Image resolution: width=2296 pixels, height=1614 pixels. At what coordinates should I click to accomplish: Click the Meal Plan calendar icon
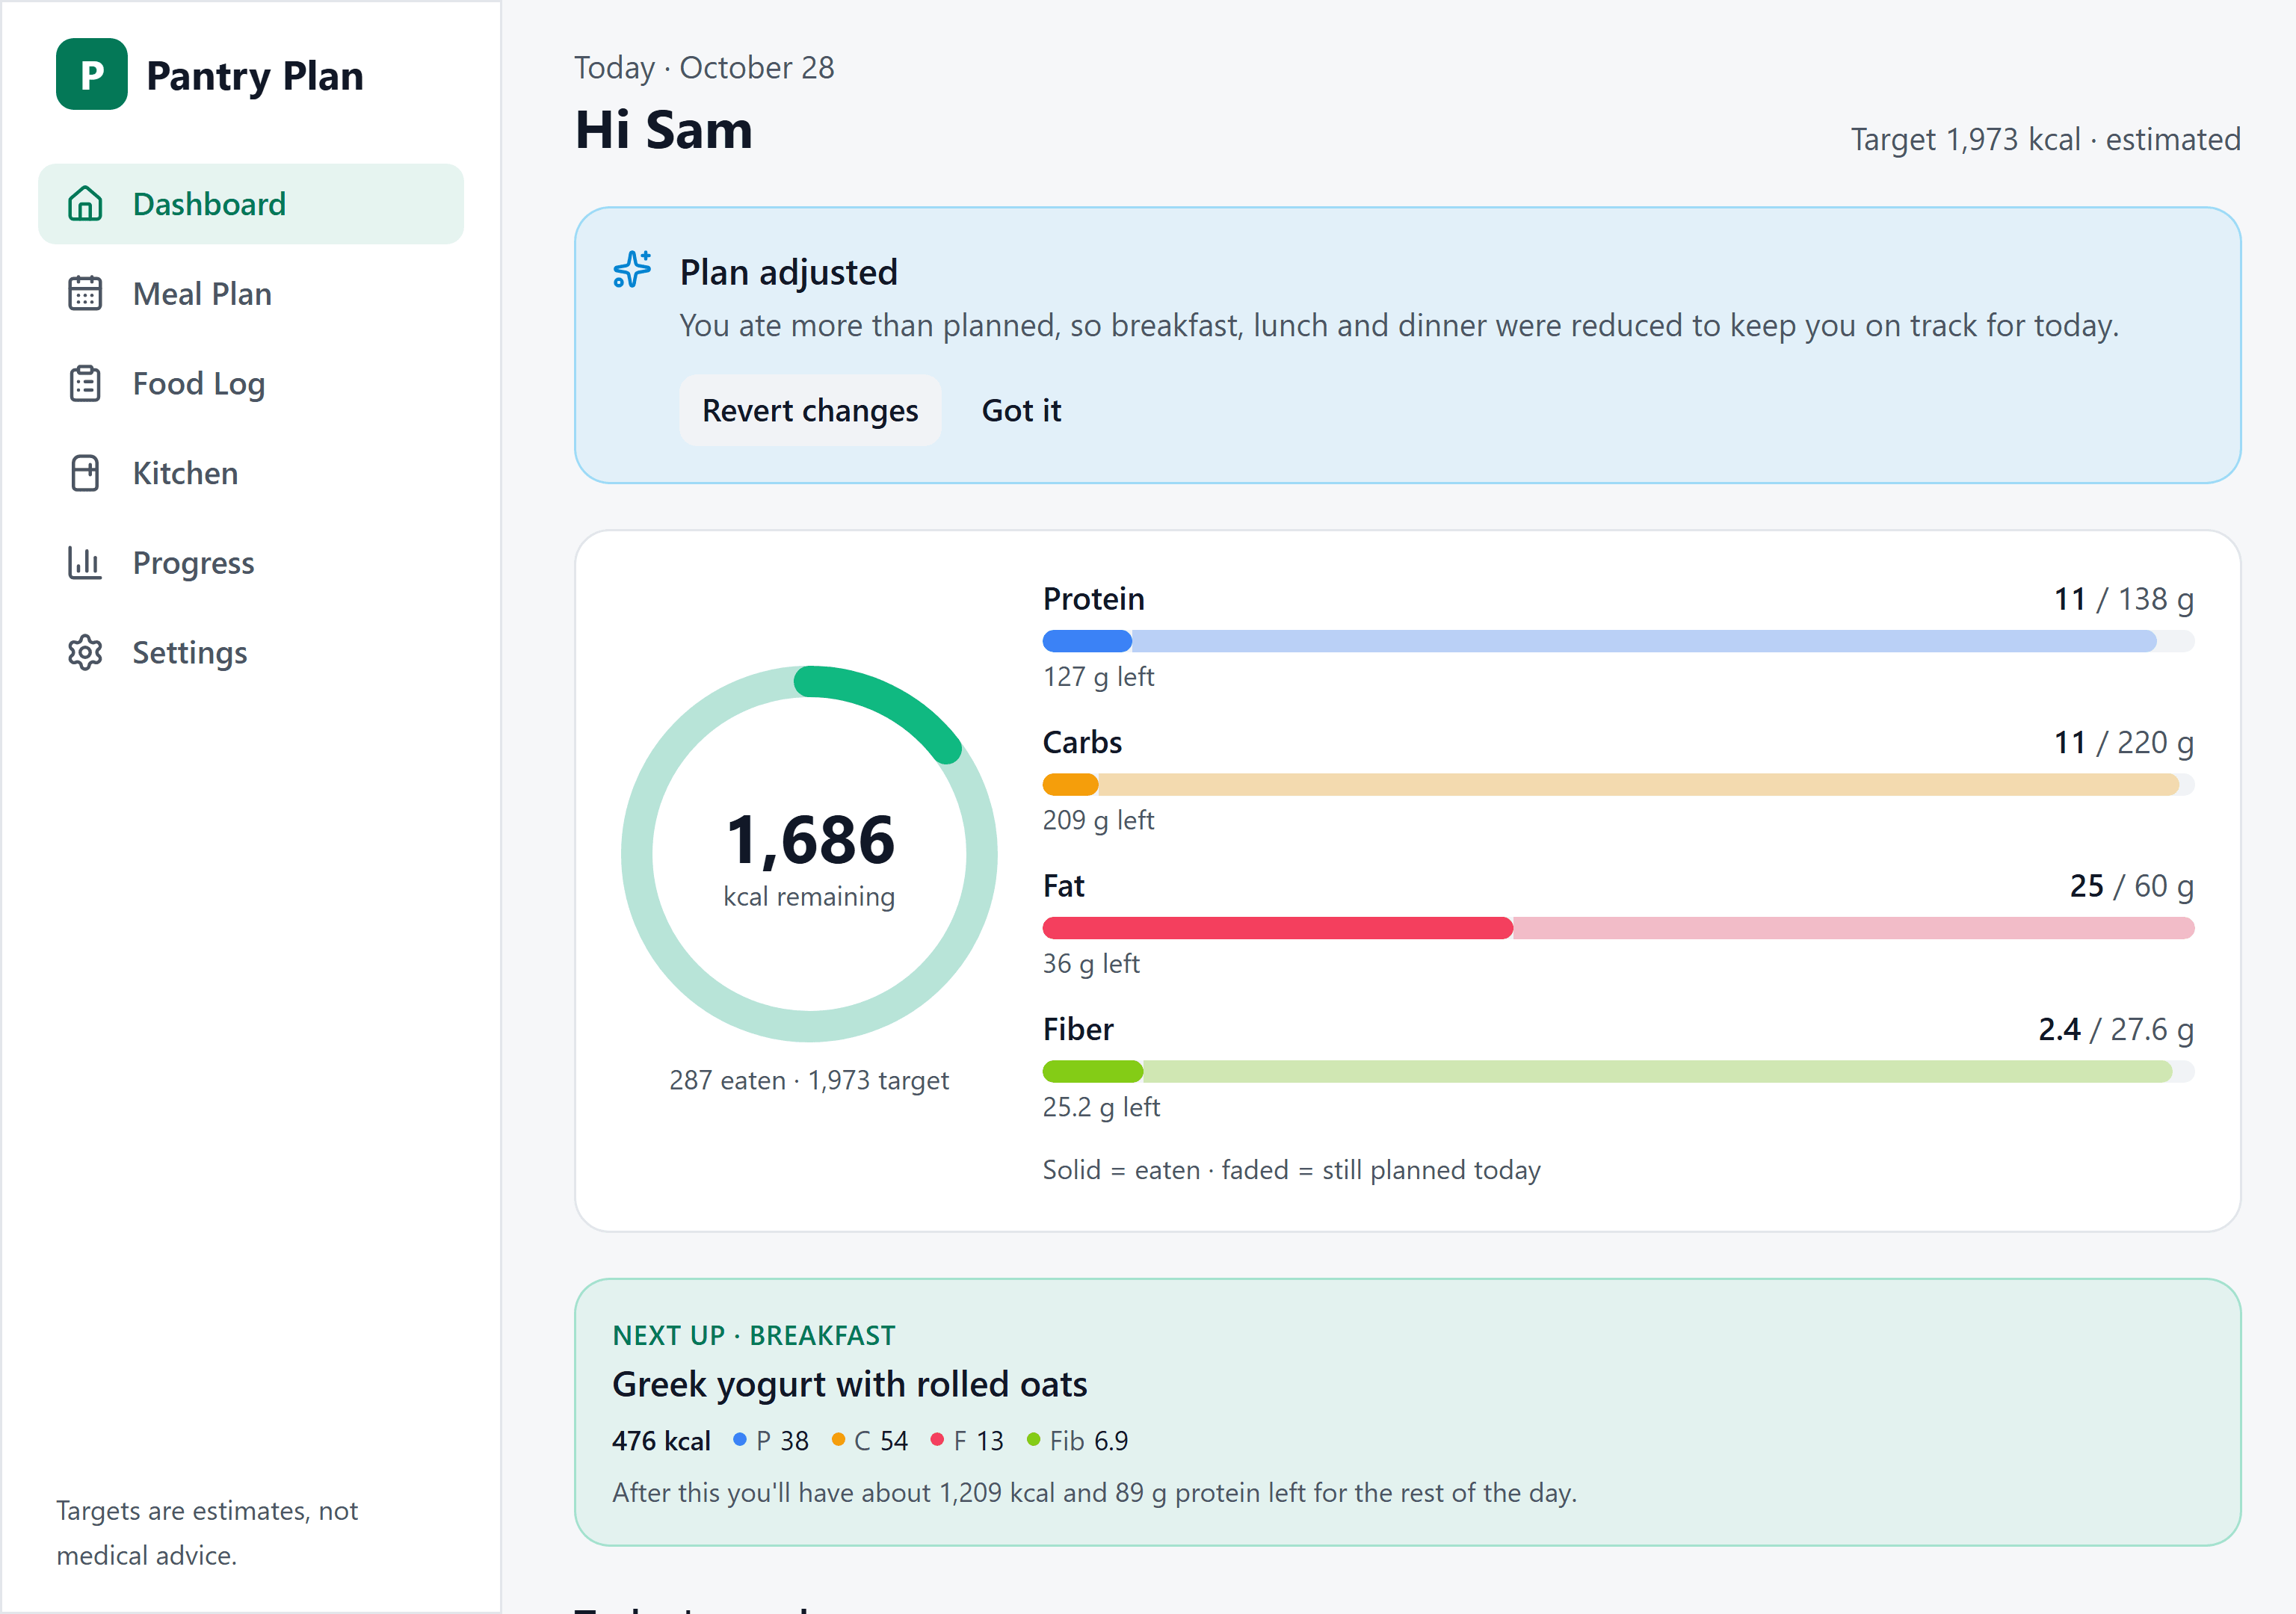click(85, 294)
